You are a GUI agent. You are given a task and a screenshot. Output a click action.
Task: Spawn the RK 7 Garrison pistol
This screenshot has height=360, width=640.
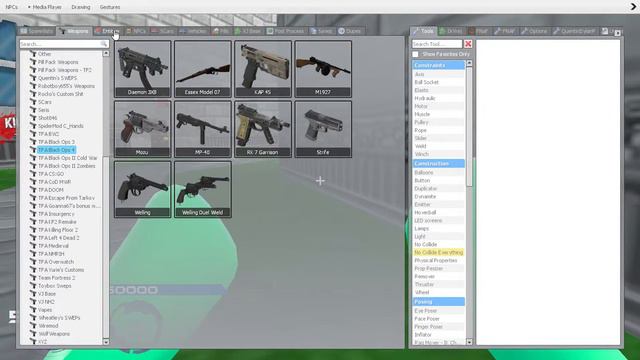pyautogui.click(x=263, y=129)
